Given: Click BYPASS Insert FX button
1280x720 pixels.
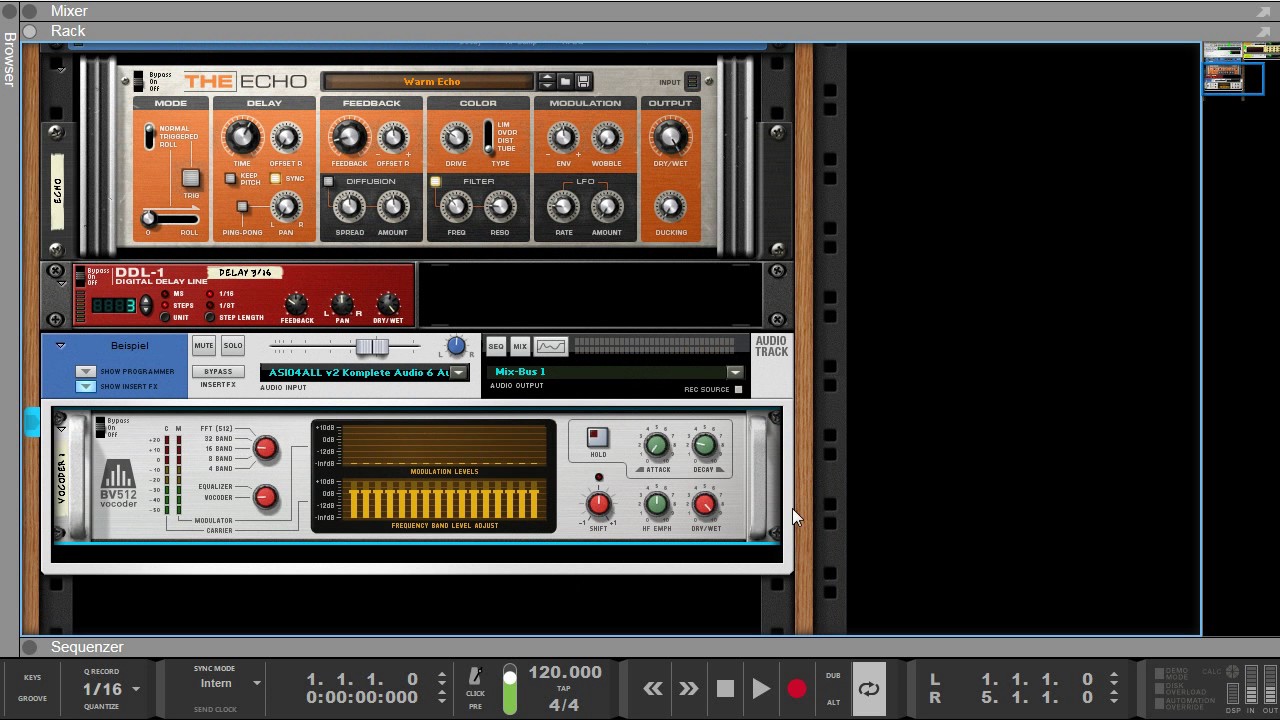Looking at the screenshot, I should pos(218,372).
